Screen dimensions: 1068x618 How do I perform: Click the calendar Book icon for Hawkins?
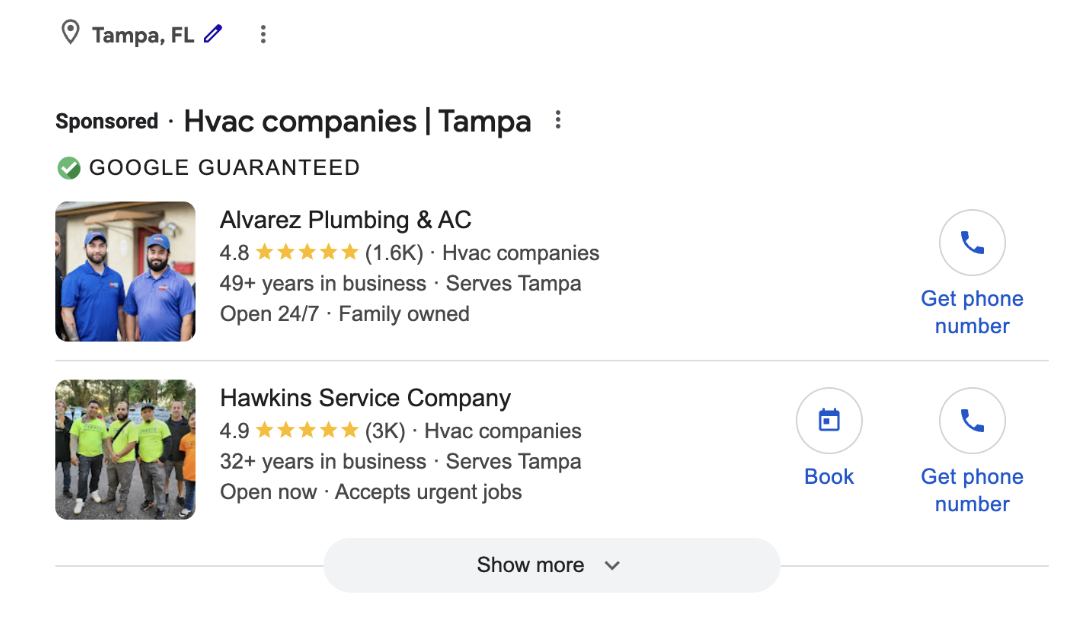pos(829,421)
